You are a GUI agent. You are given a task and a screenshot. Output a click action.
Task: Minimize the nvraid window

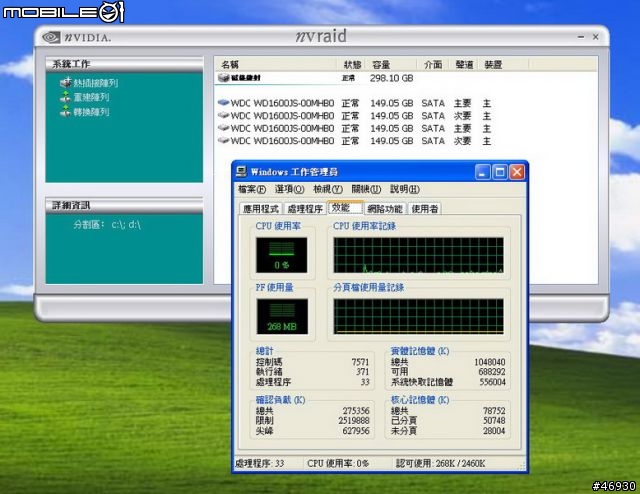click(x=581, y=37)
